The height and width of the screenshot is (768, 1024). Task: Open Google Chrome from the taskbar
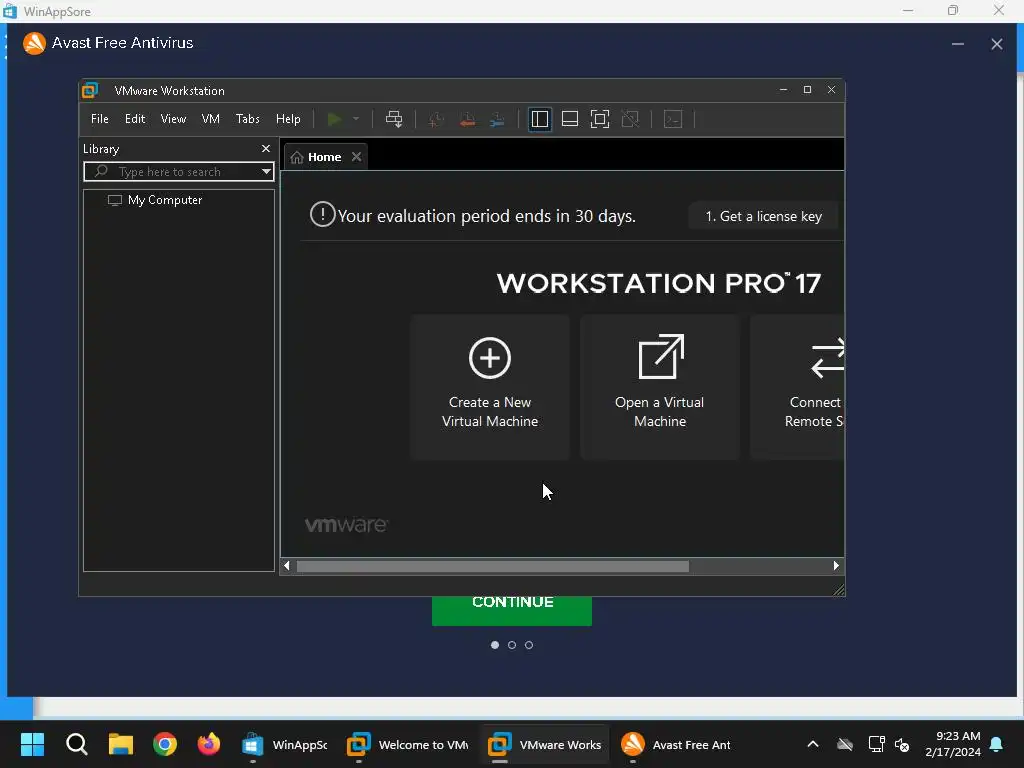point(165,744)
